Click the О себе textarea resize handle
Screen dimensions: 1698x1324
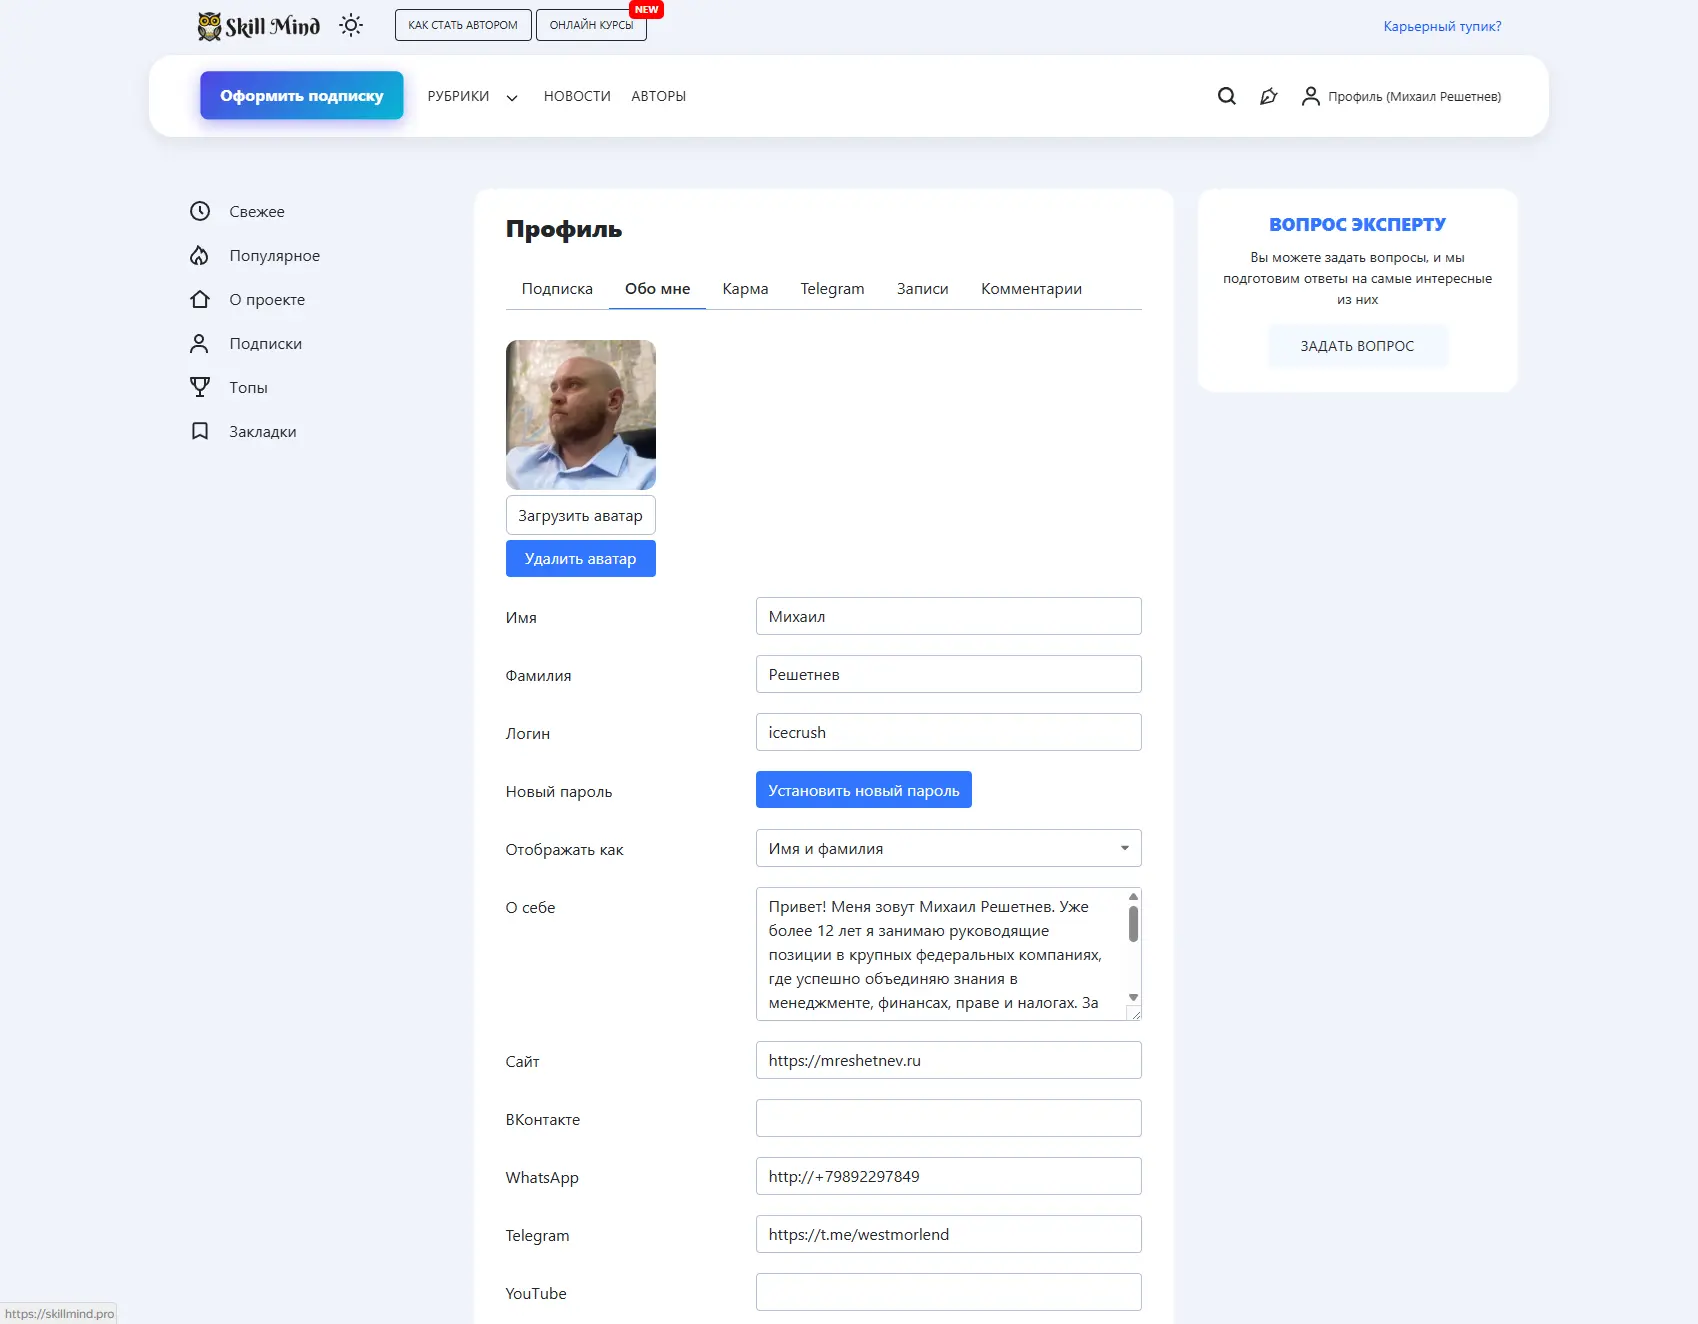pyautogui.click(x=1134, y=1013)
